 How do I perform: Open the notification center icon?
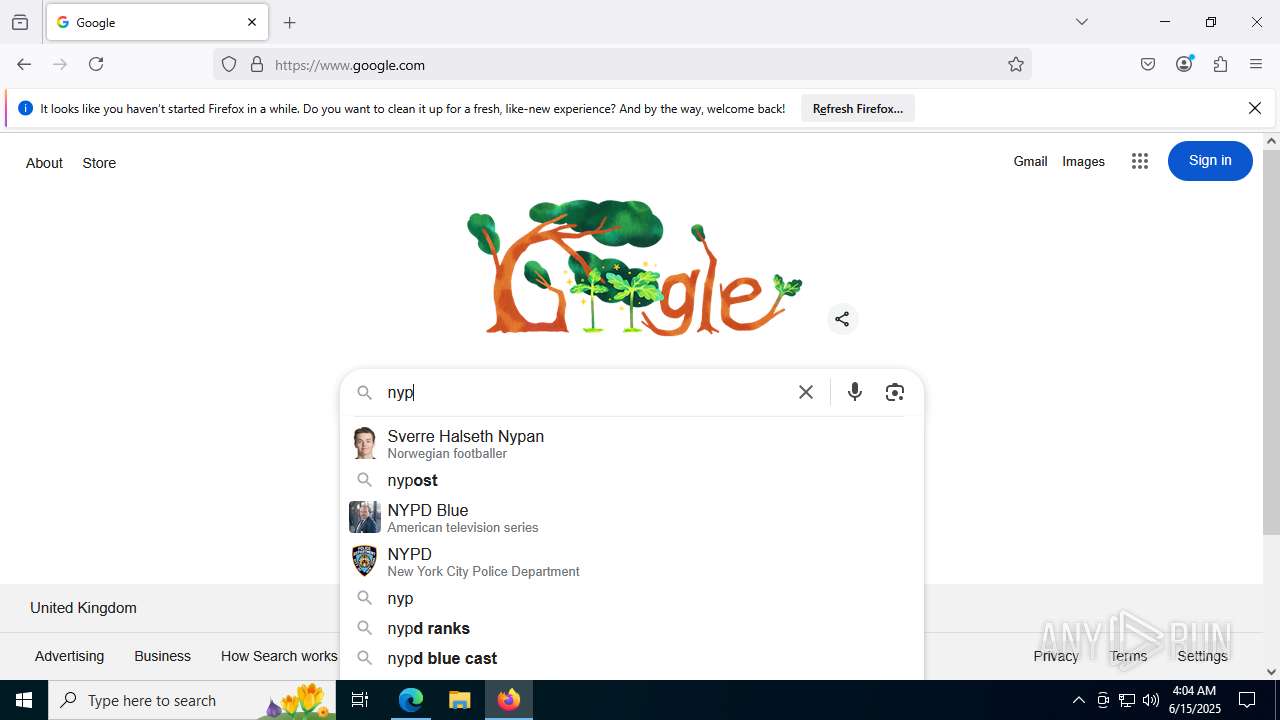click(x=1247, y=700)
